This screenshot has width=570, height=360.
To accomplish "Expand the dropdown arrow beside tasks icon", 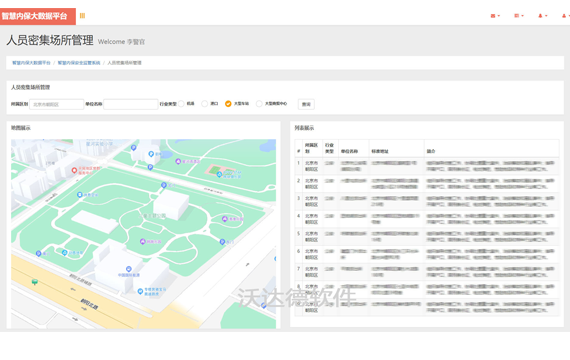I will [x=522, y=16].
